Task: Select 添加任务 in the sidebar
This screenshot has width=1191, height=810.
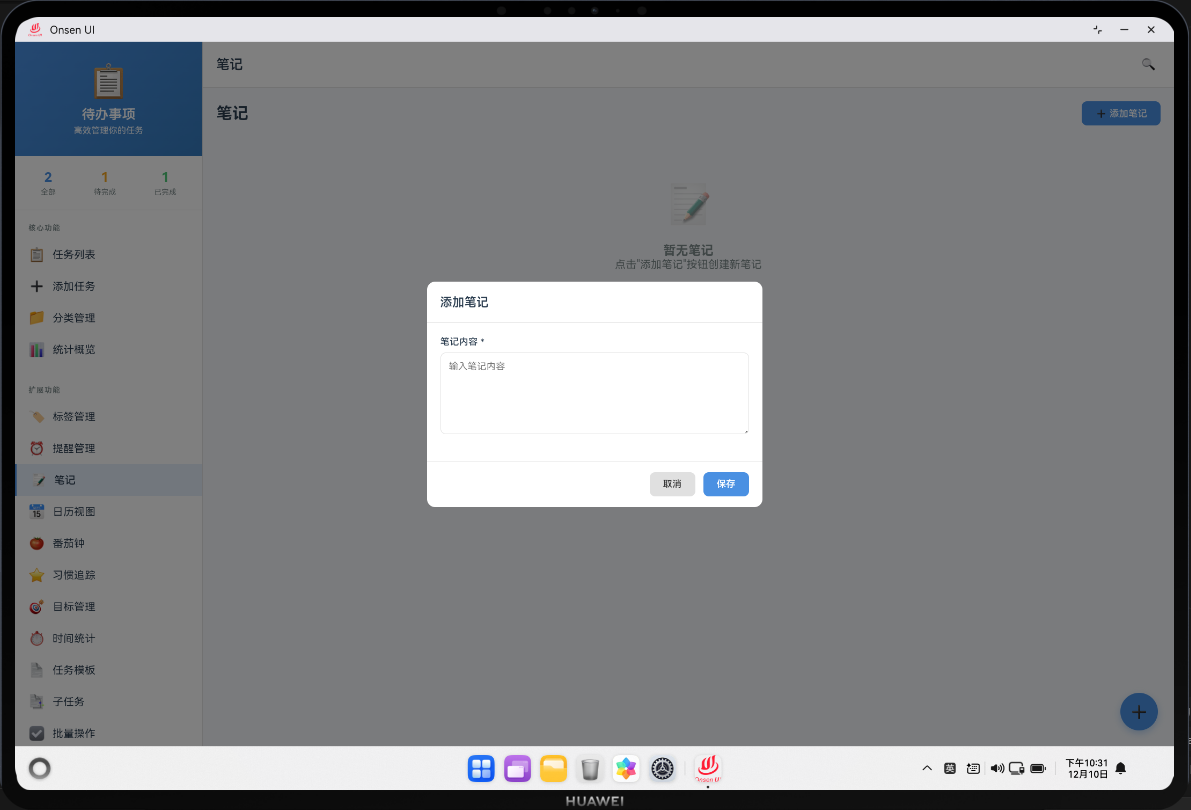Action: tap(109, 286)
